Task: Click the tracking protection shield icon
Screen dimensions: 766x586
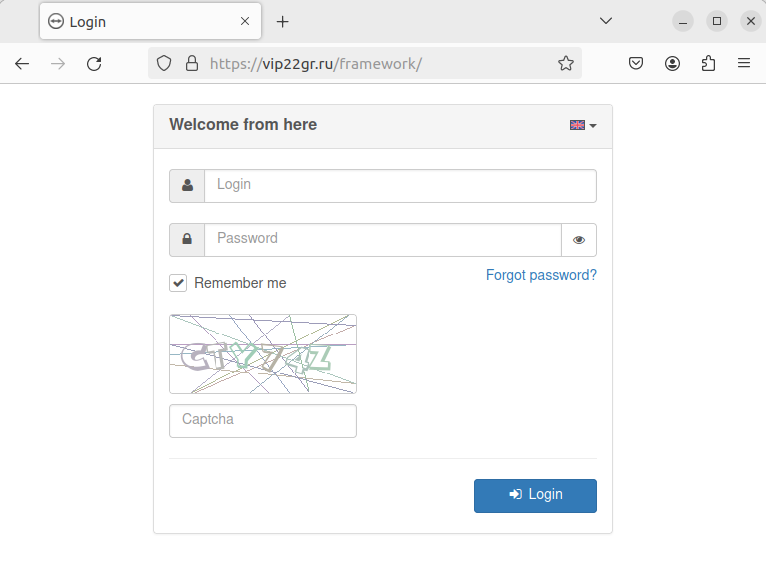Action: (165, 64)
